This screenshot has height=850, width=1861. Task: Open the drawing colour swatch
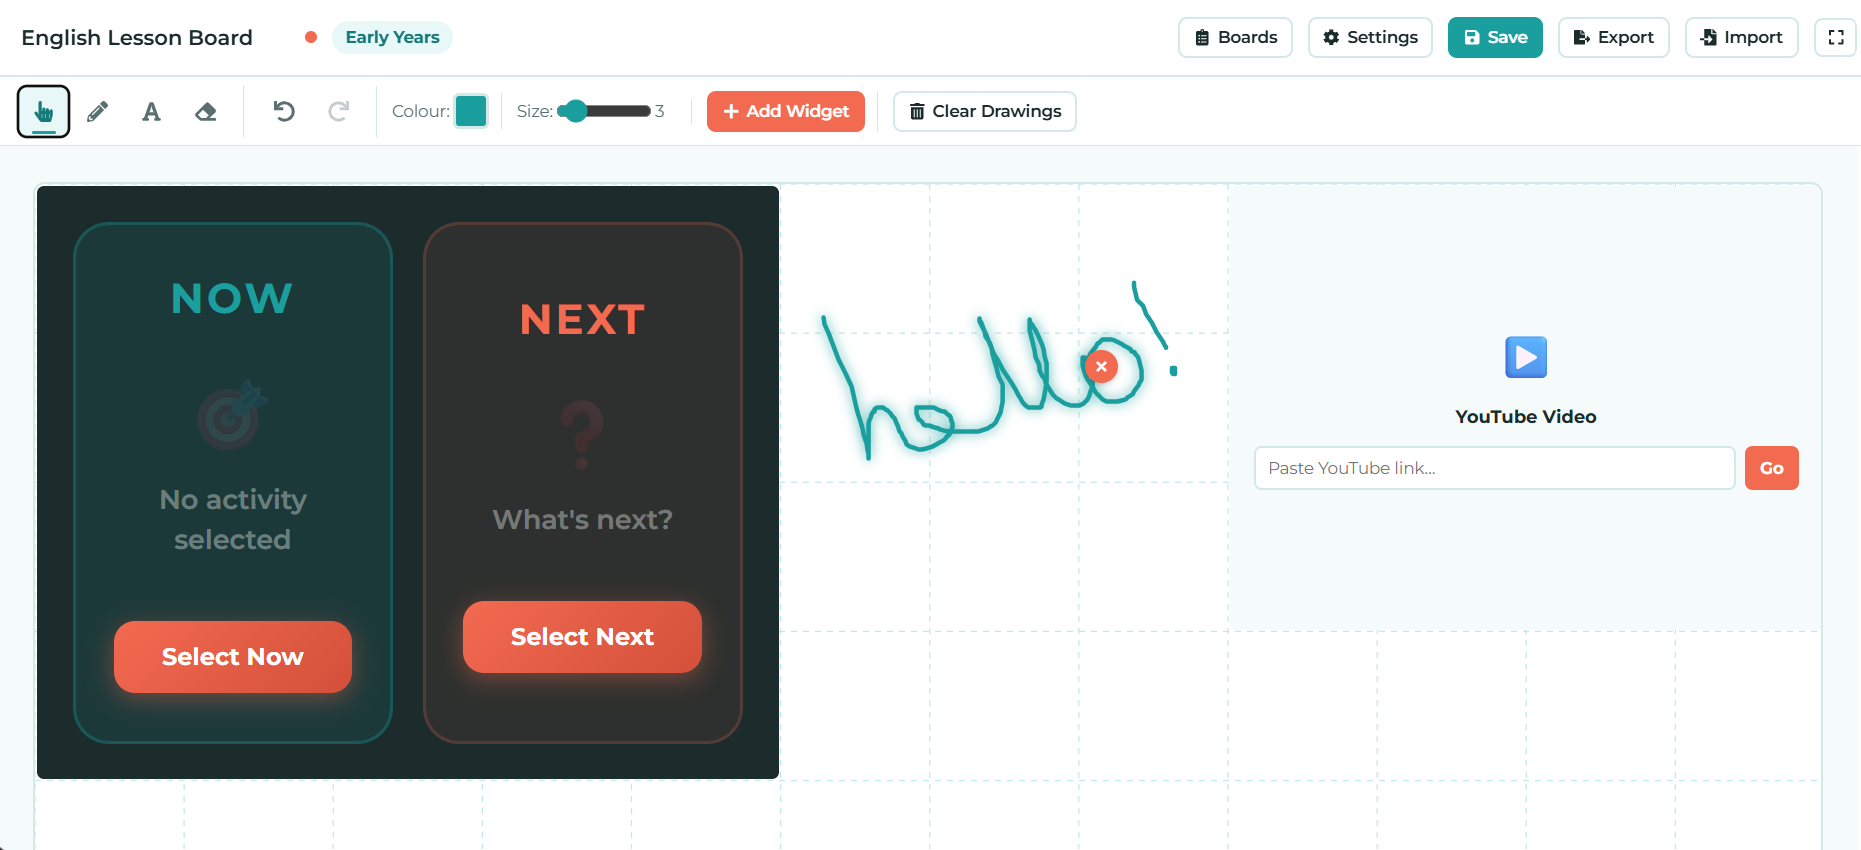tap(471, 111)
